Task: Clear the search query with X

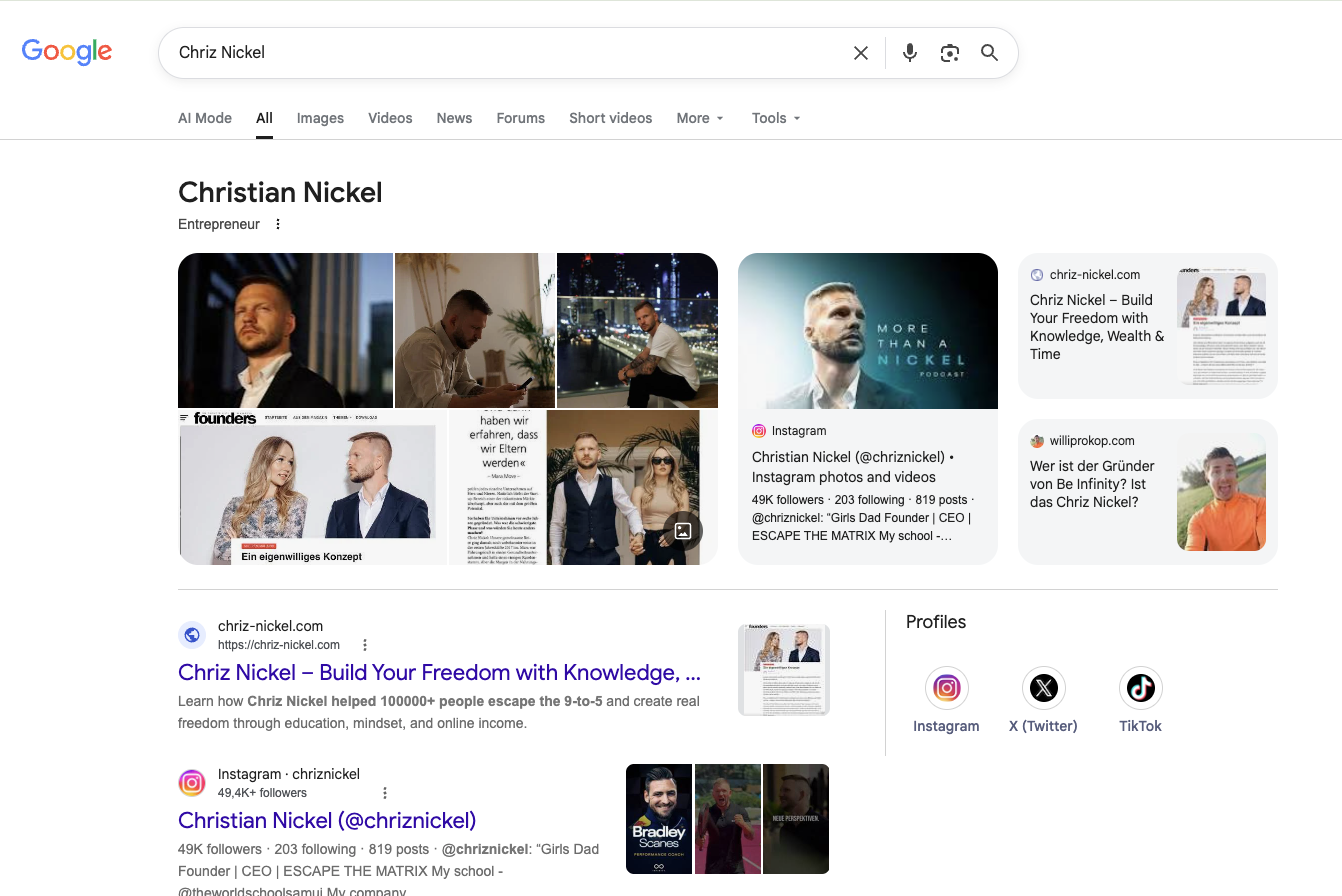Action: (861, 53)
